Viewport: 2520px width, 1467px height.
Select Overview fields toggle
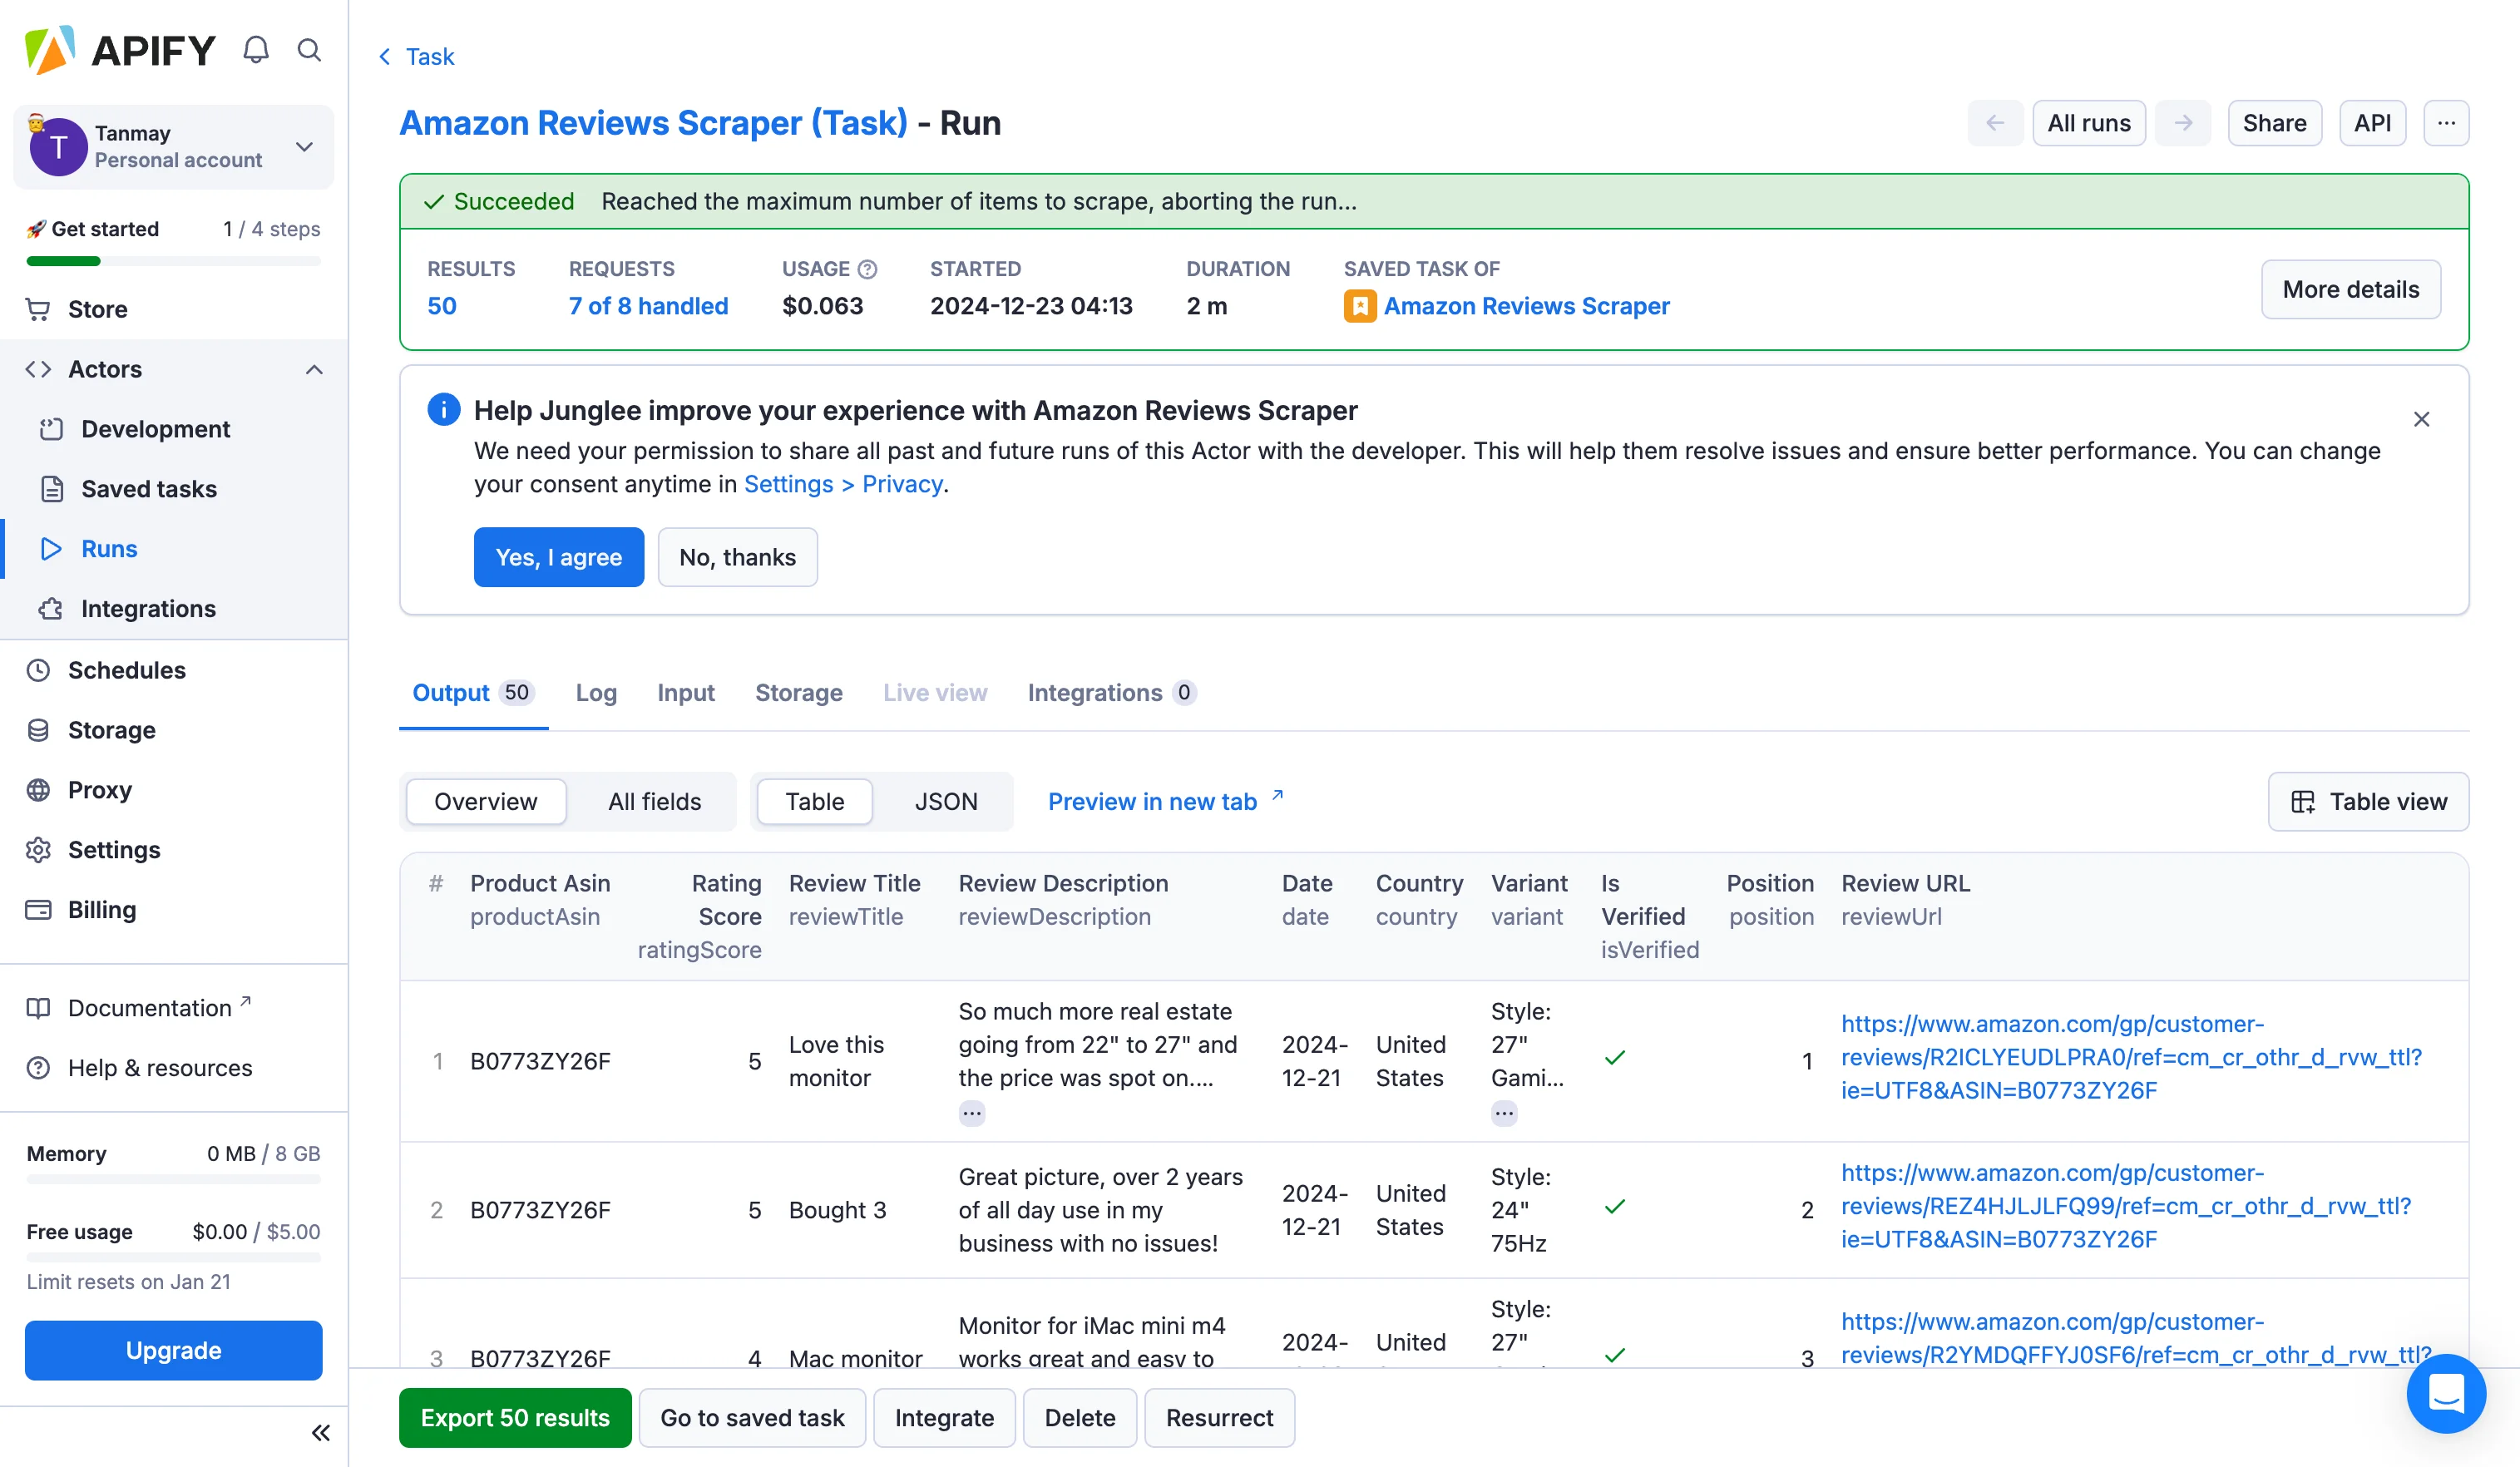485,801
